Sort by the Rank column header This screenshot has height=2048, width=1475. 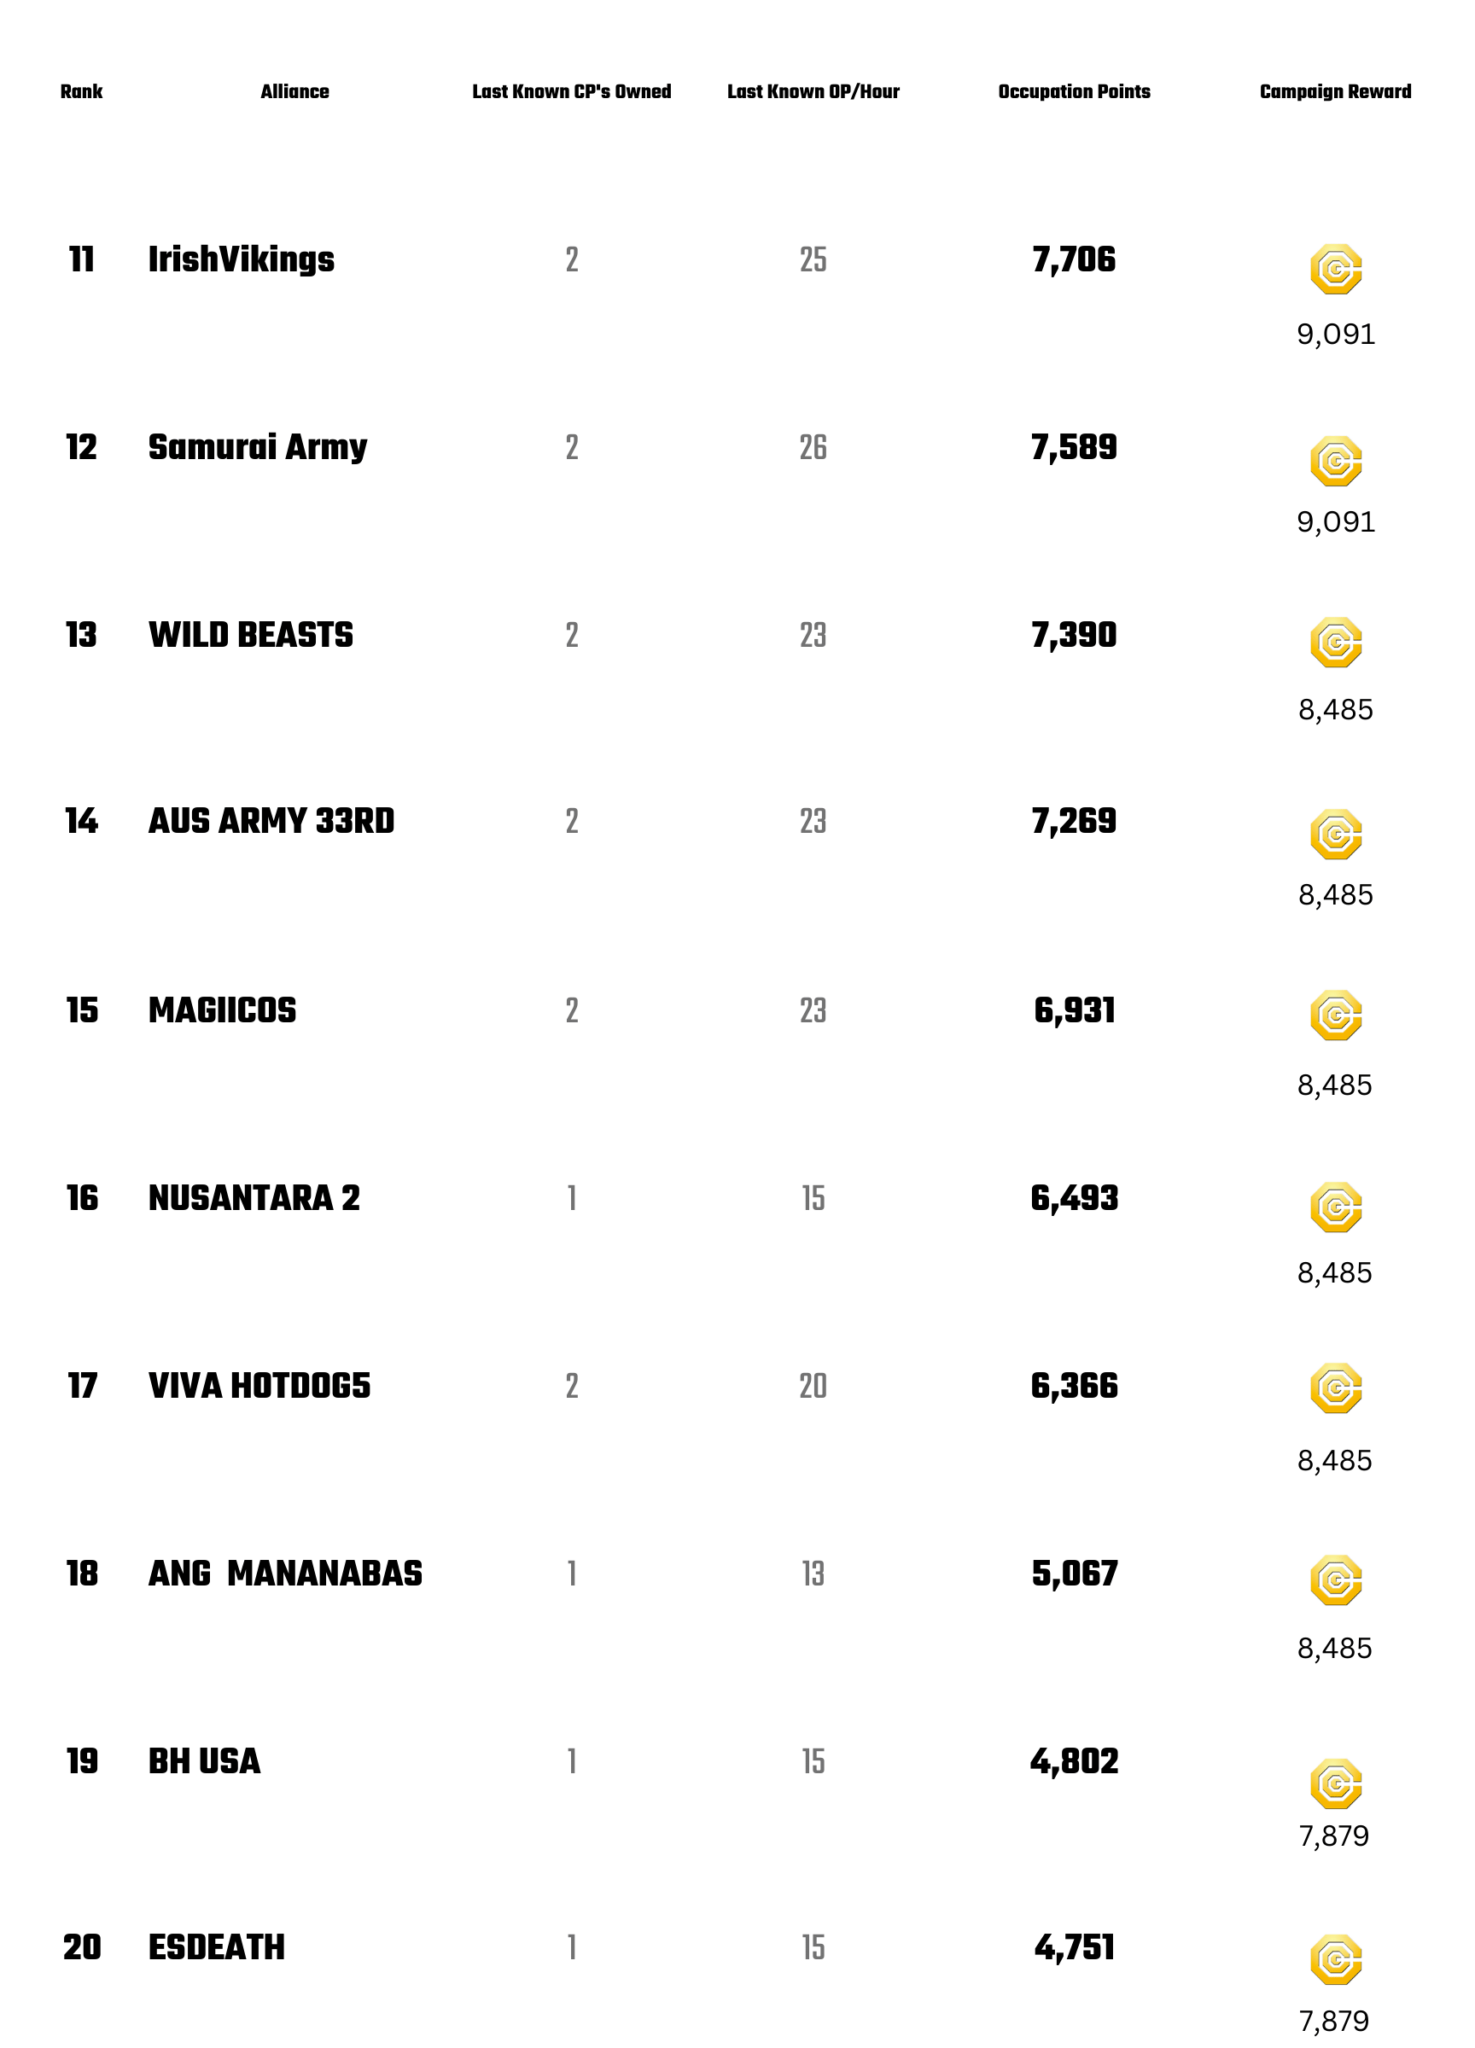[81, 91]
